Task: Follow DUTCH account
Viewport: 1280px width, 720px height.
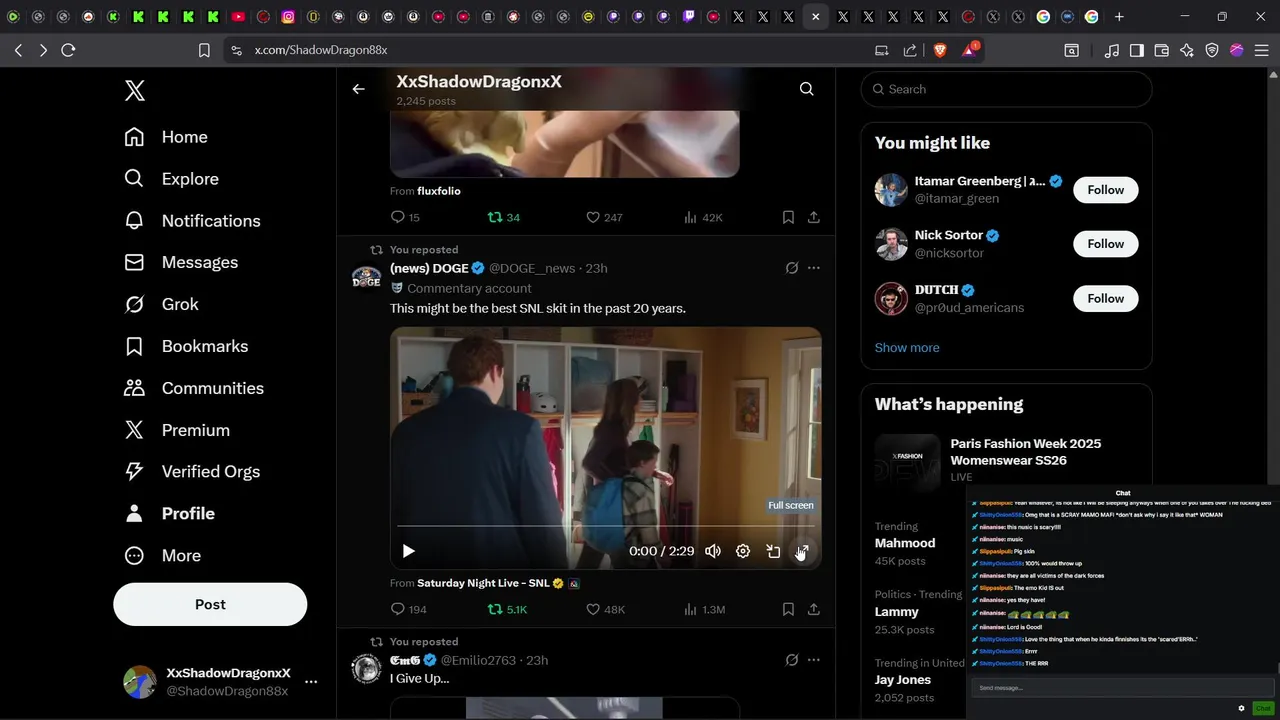Action: click(x=1106, y=298)
